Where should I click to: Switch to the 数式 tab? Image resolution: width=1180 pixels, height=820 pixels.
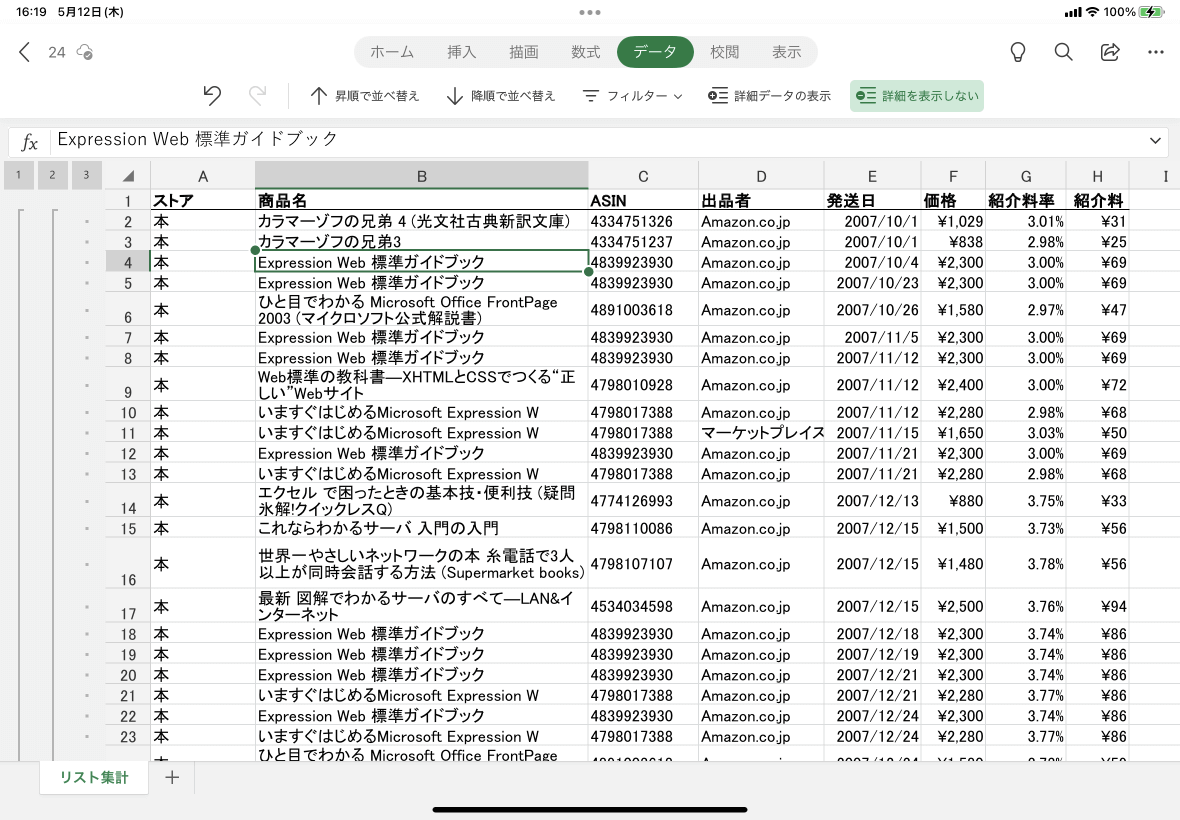click(x=585, y=52)
